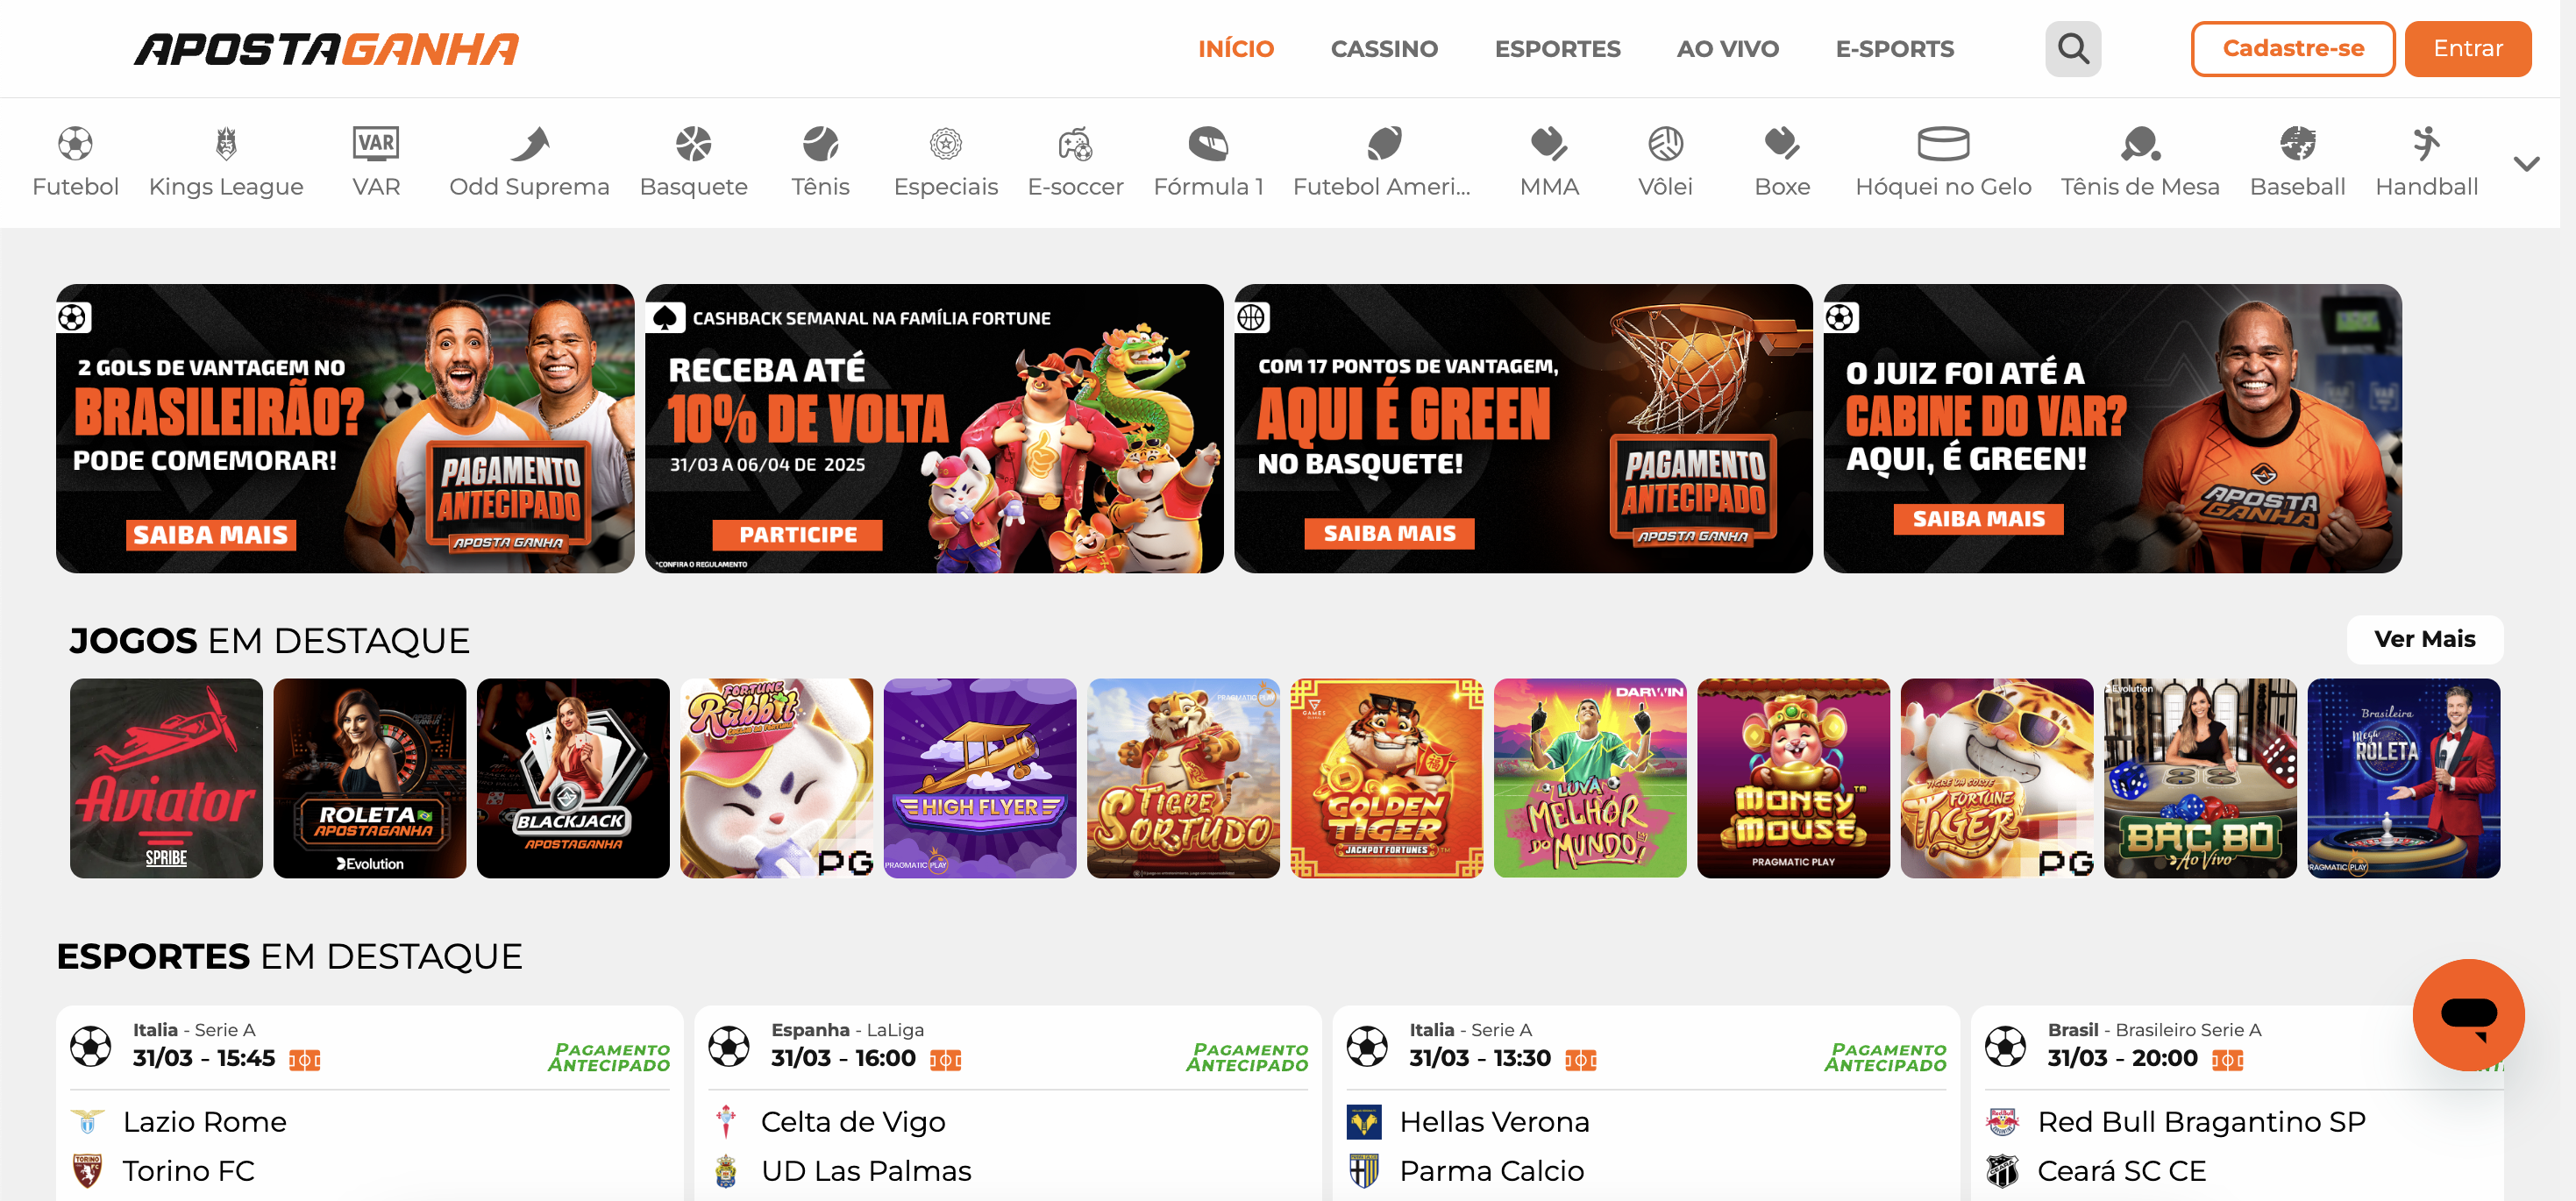Expand the sports list chevron

pos(2526,163)
